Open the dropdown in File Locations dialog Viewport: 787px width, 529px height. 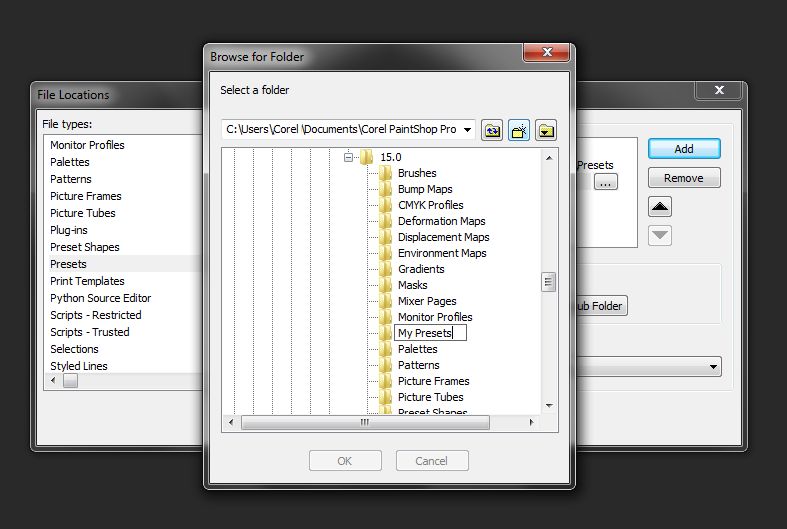[713, 367]
